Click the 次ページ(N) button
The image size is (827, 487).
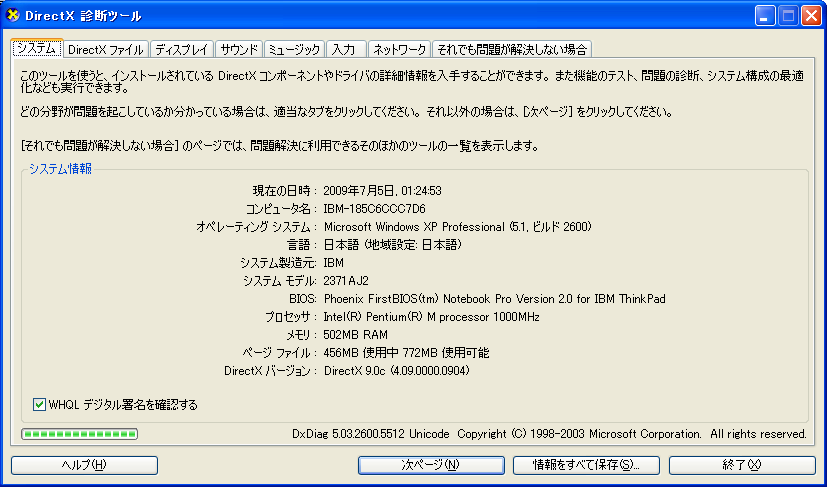pyautogui.click(x=431, y=465)
